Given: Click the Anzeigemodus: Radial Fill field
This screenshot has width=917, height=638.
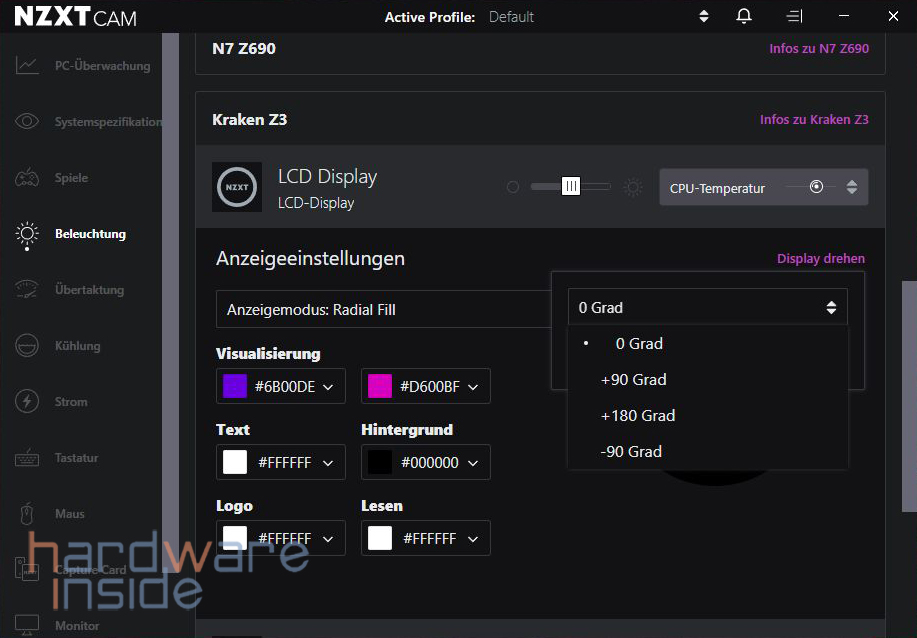Looking at the screenshot, I should tap(384, 309).
